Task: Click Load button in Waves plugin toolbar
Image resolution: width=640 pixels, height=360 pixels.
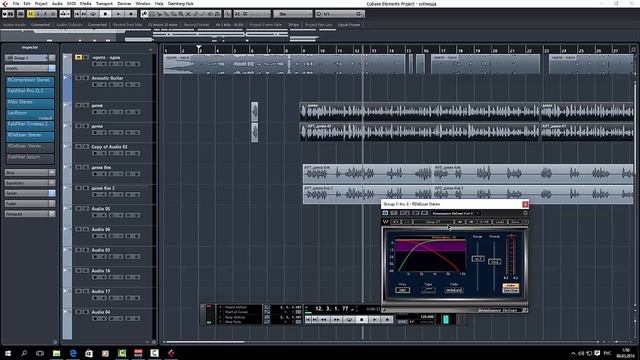Action: (x=500, y=222)
